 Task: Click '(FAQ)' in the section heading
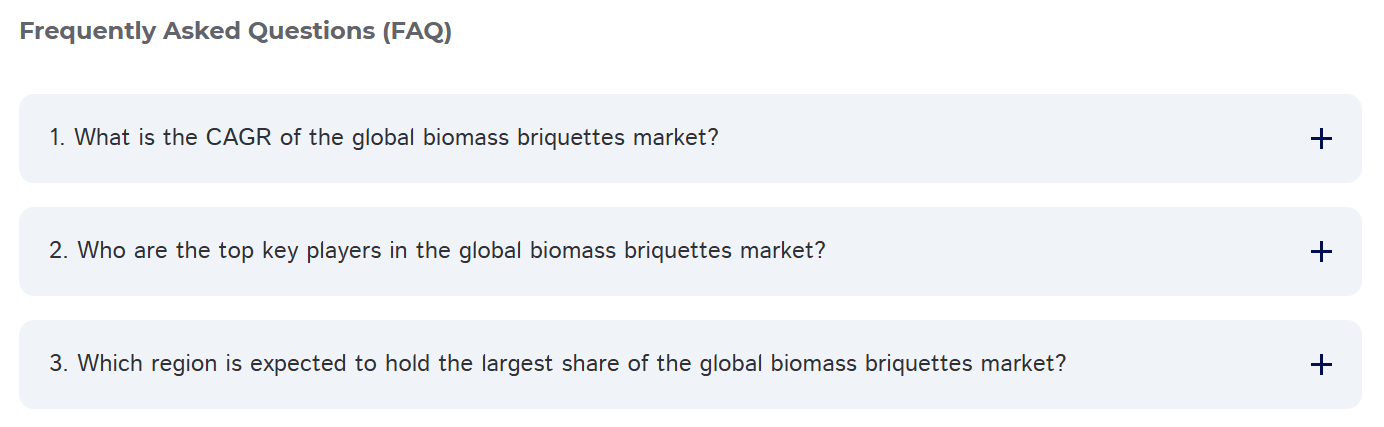pos(417,32)
